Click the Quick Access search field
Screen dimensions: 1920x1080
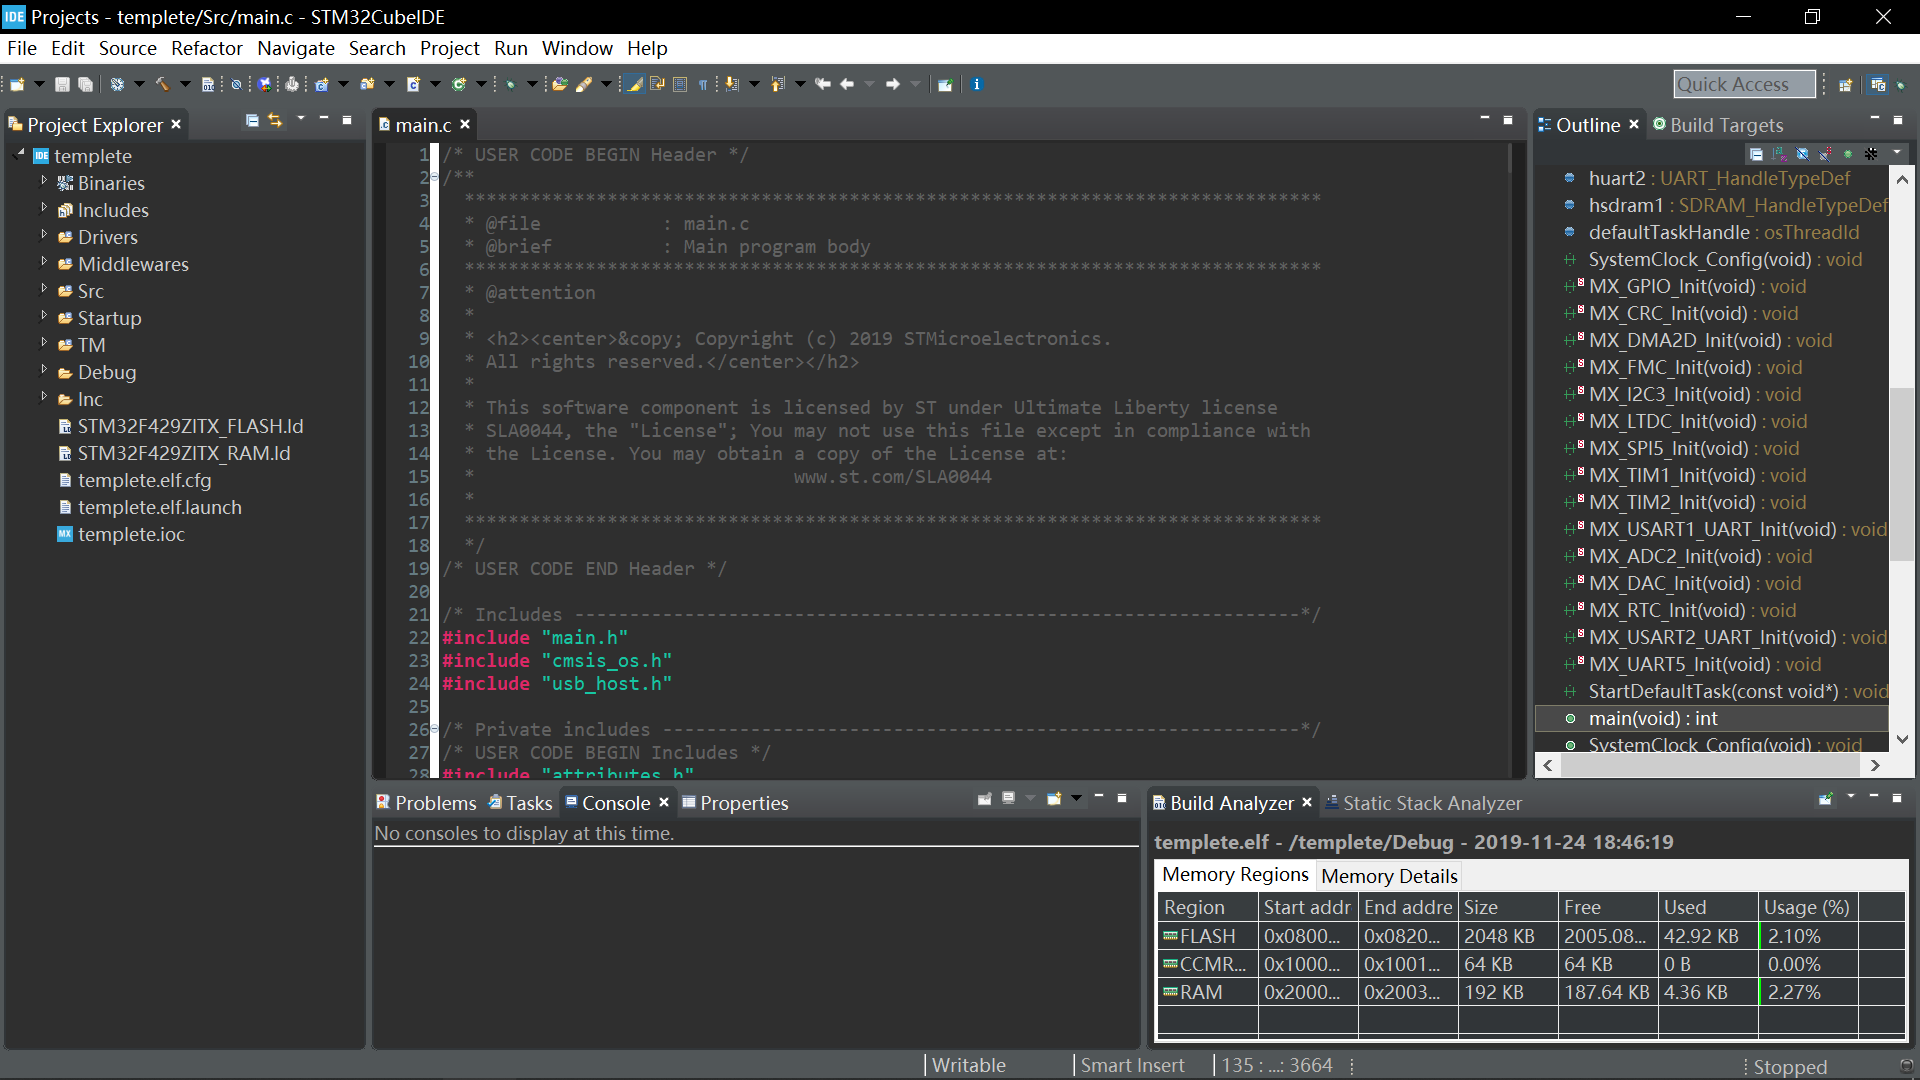pos(1745,85)
